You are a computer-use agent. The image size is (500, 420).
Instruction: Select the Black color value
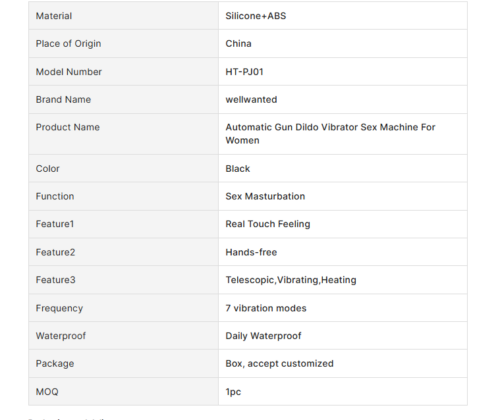238,168
